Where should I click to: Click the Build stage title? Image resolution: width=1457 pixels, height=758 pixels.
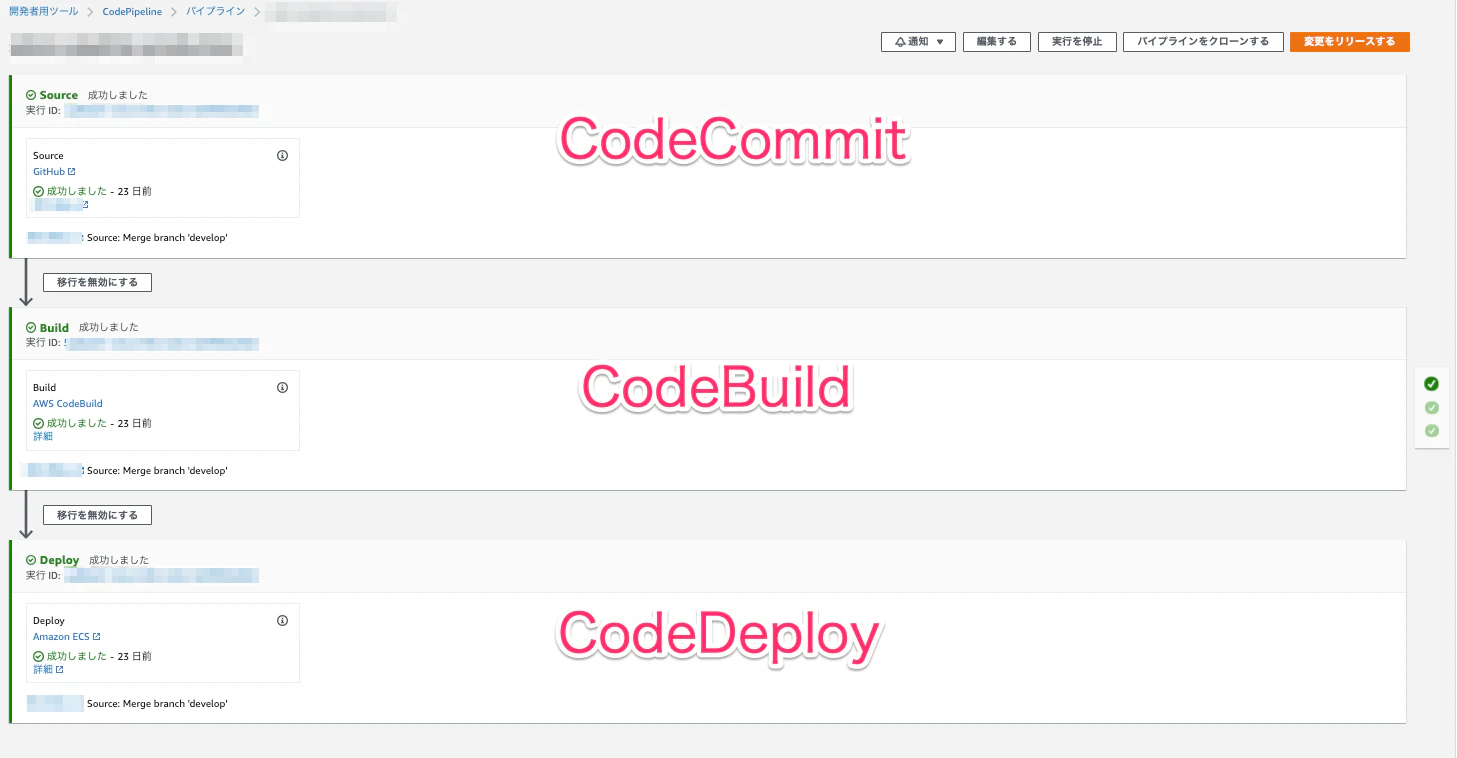point(54,327)
